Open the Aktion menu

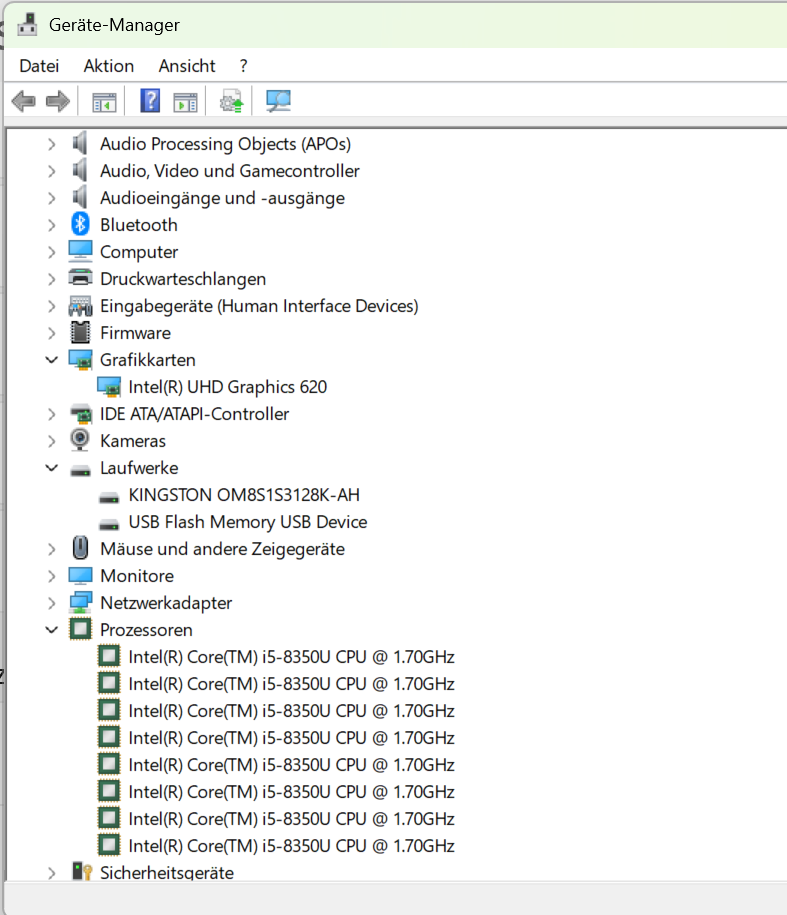tap(109, 65)
